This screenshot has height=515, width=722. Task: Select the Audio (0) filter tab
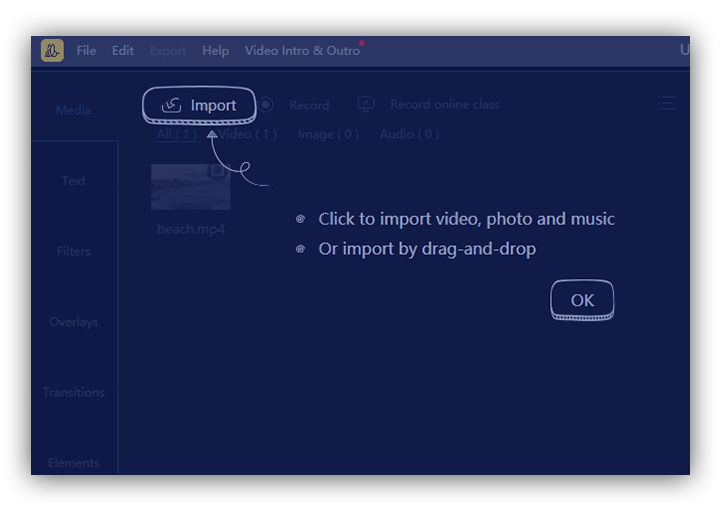point(409,134)
